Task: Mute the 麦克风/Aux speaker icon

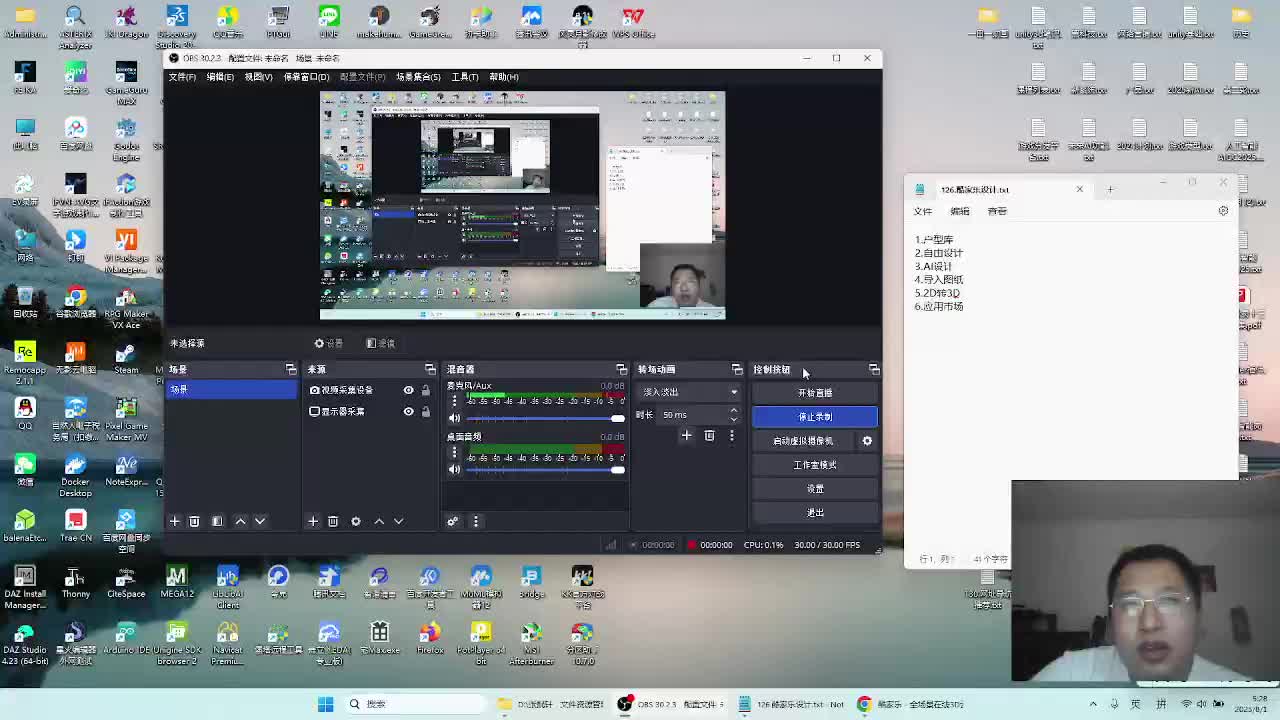Action: point(454,418)
